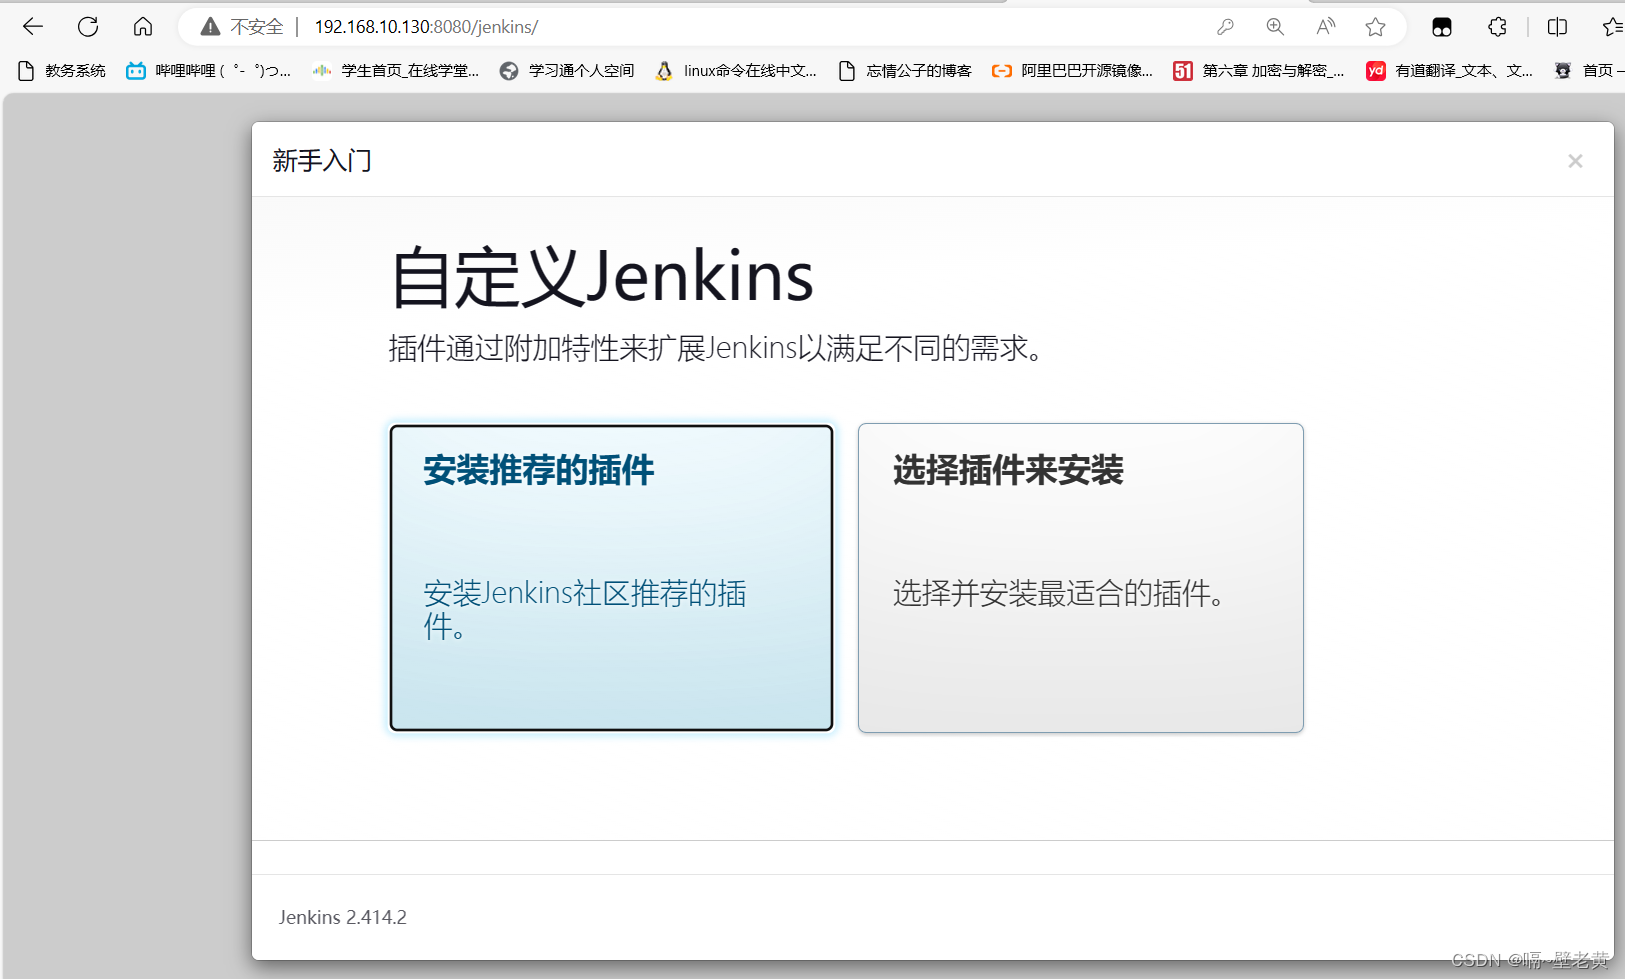Toggle the split screen view
The image size is (1625, 979).
tap(1557, 27)
